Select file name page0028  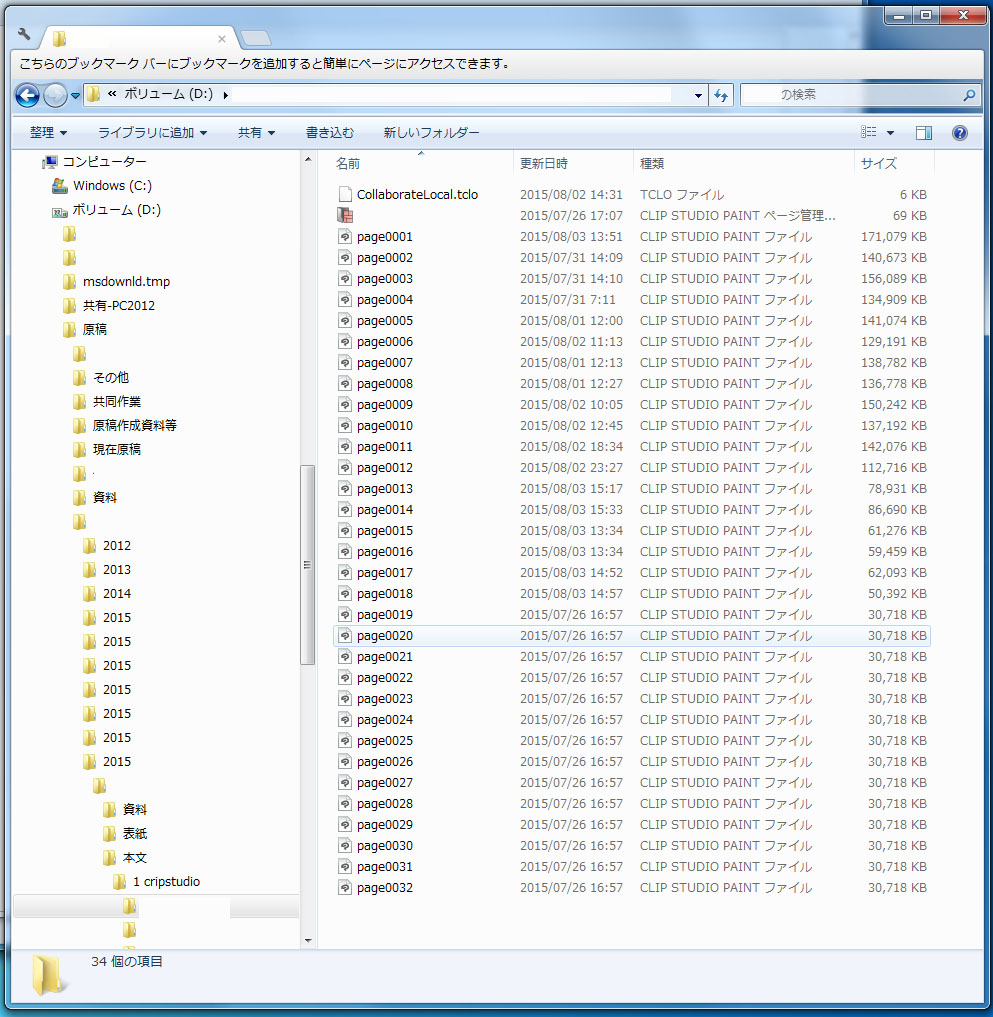tap(385, 804)
